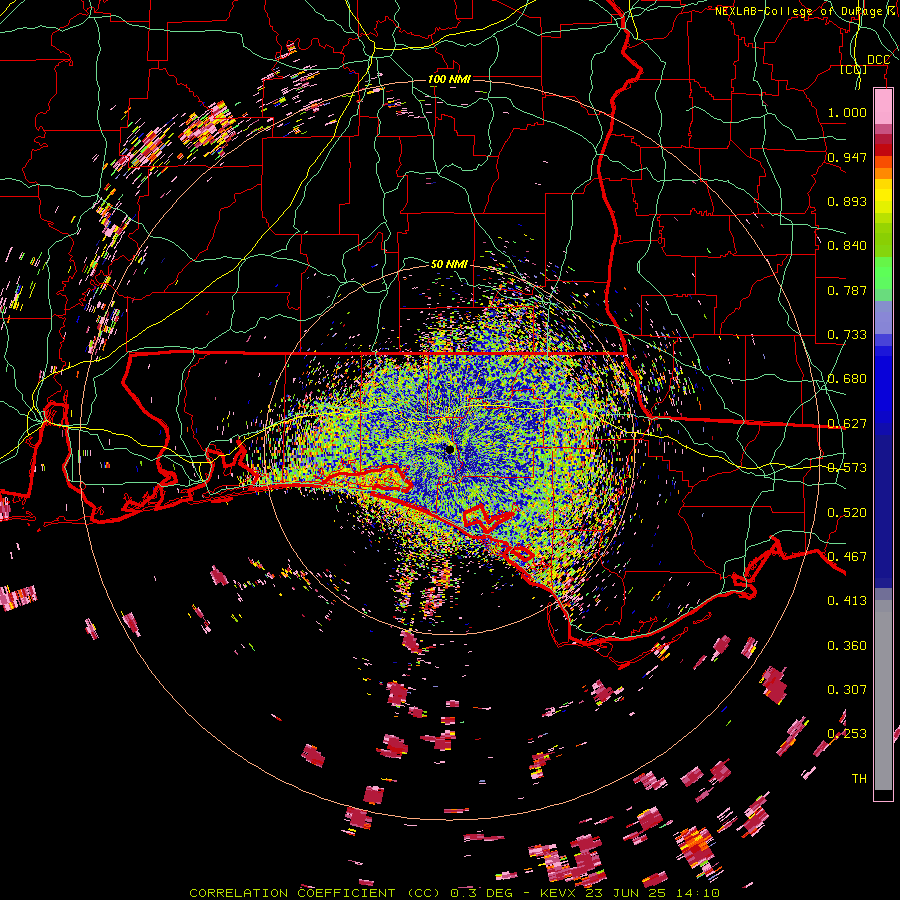Click the 0.680 color scale label

[x=847, y=378]
